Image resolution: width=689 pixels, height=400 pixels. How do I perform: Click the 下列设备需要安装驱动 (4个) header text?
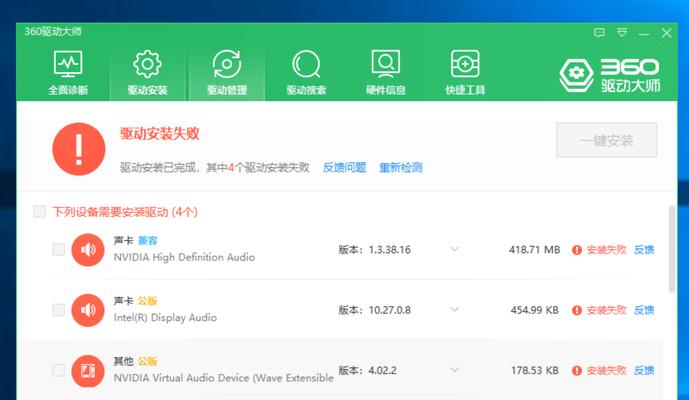click(125, 212)
